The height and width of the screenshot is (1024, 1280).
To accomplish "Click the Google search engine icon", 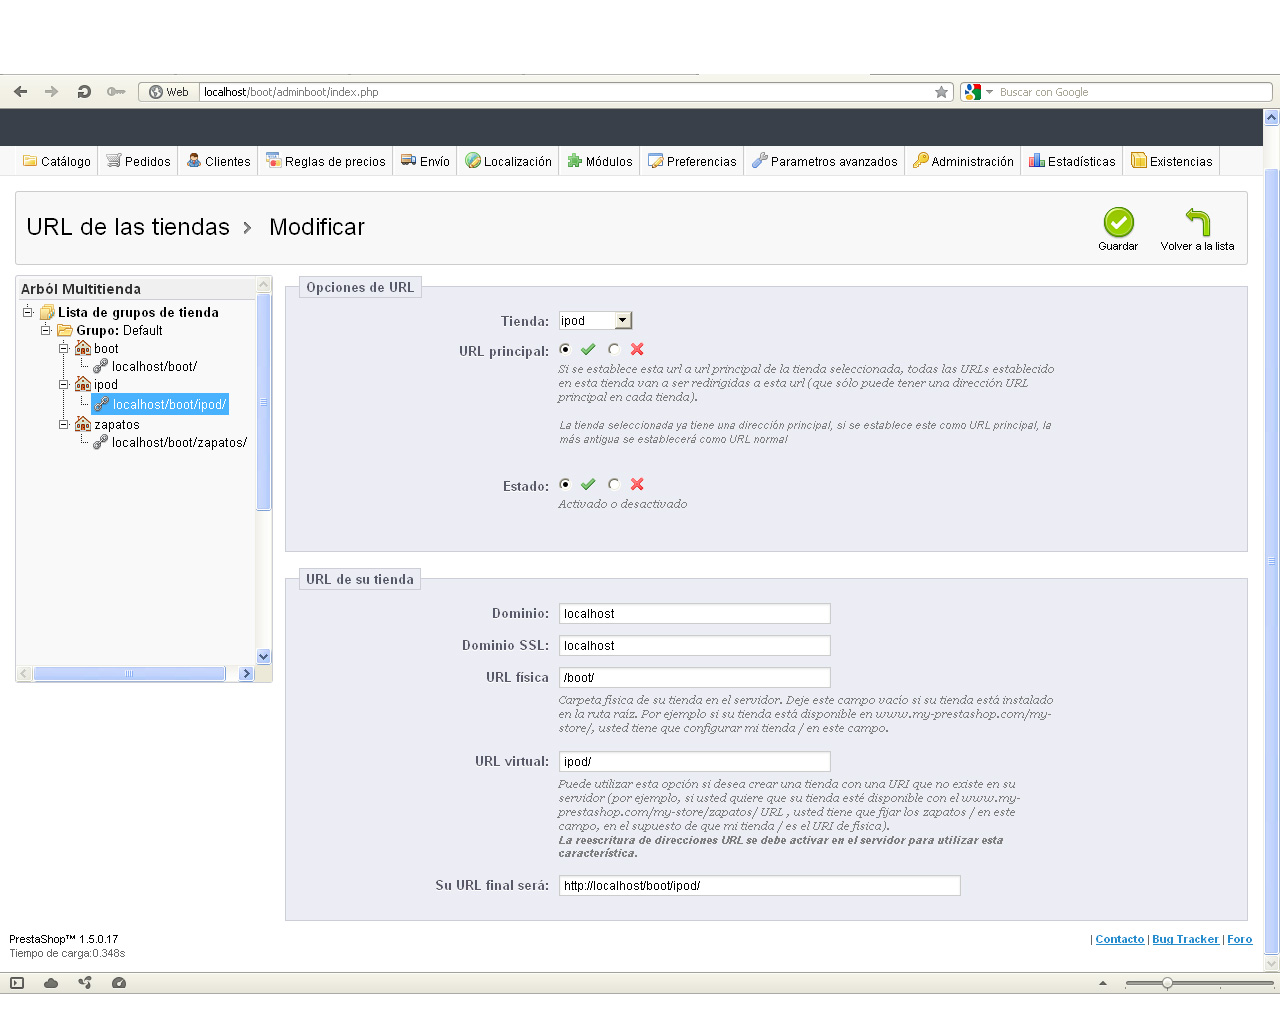I will click(972, 92).
